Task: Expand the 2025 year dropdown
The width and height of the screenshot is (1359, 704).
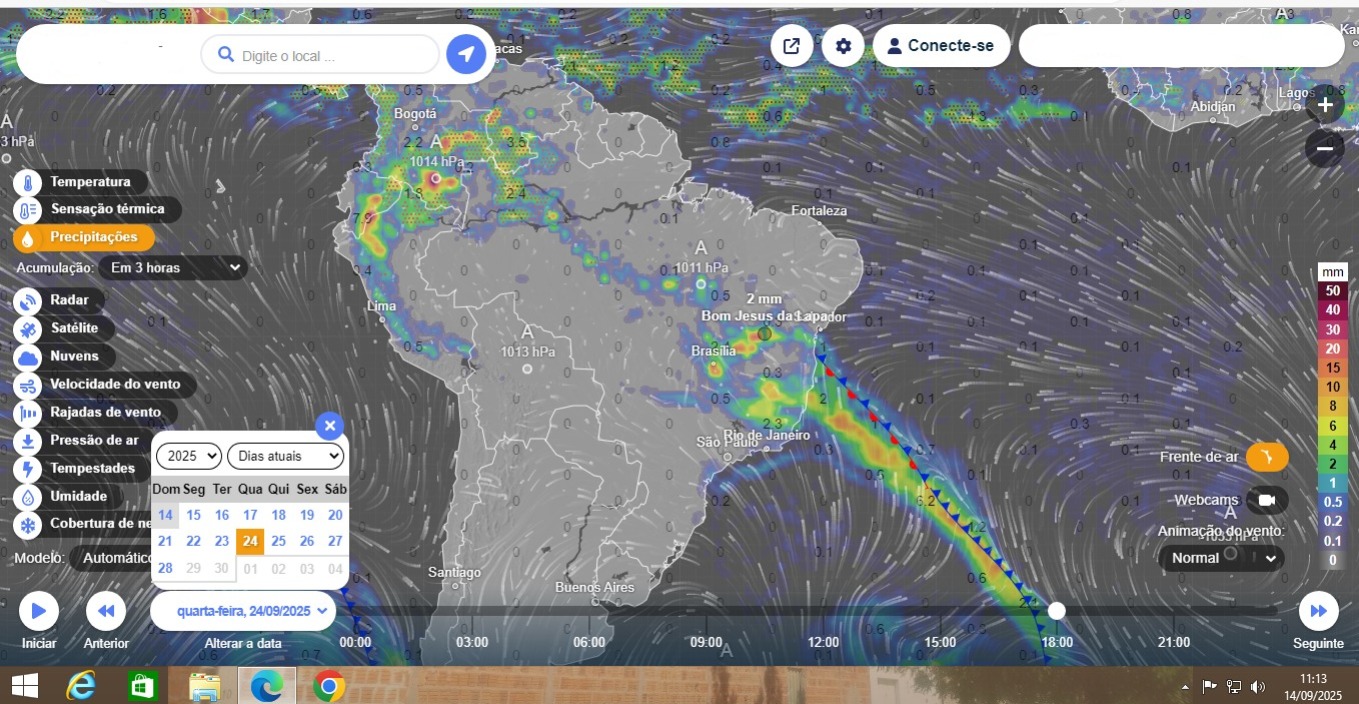Action: pos(188,456)
